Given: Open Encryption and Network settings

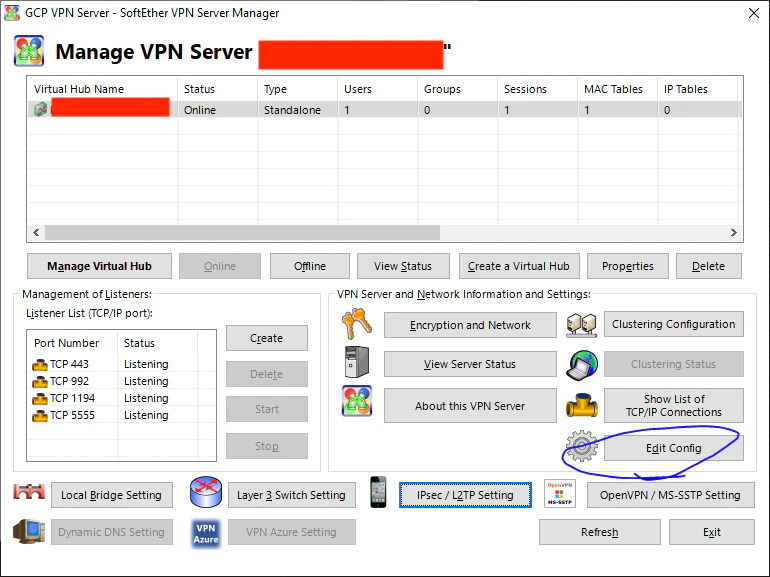Looking at the screenshot, I should point(470,325).
